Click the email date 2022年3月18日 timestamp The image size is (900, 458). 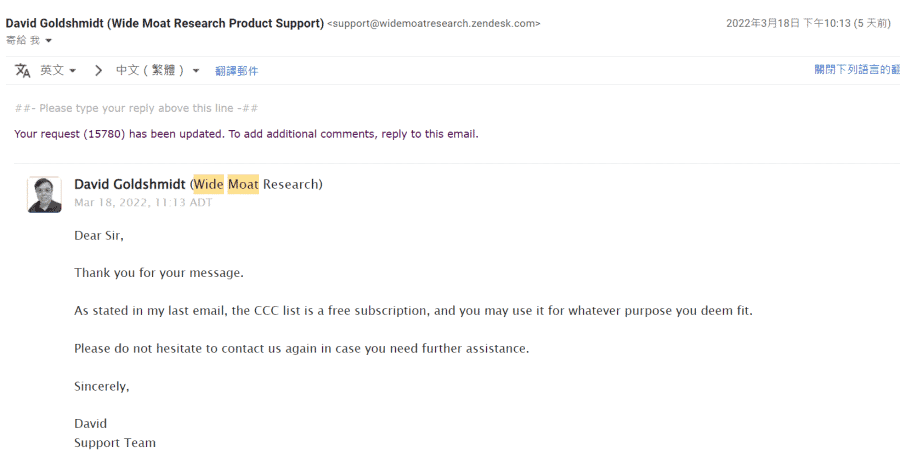point(808,23)
